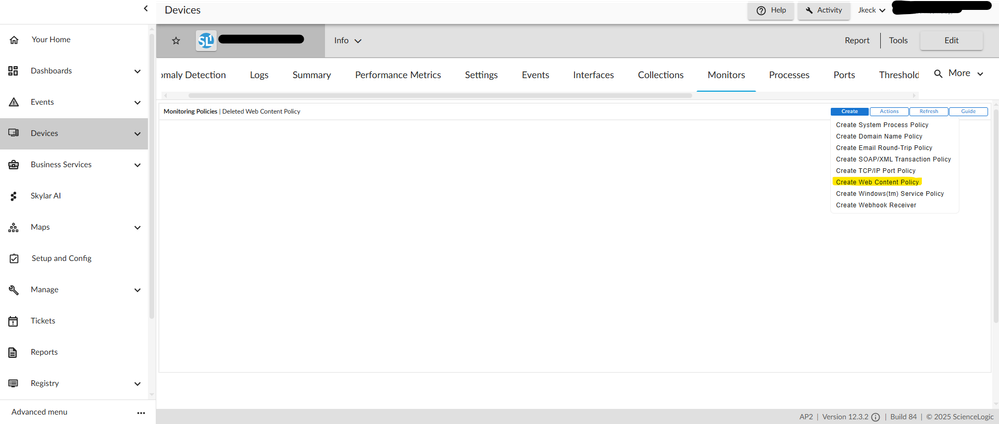The width and height of the screenshot is (999, 424).
Task: Switch to the Interfaces tab
Action: point(593,75)
